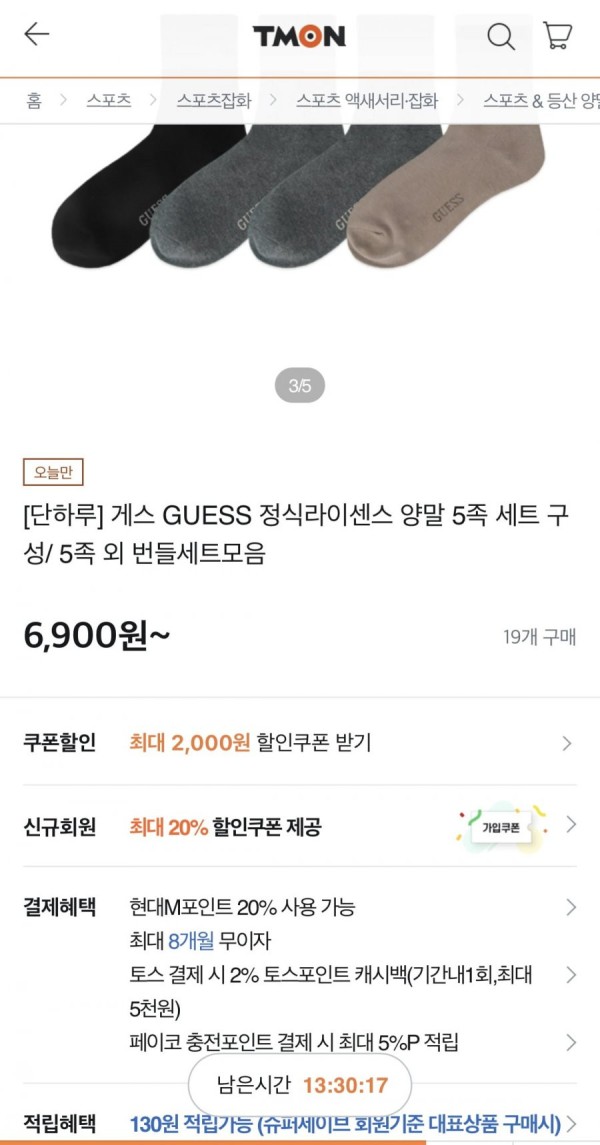
Task: Select the 스포츠잡화 breadcrumb link
Action: click(214, 100)
